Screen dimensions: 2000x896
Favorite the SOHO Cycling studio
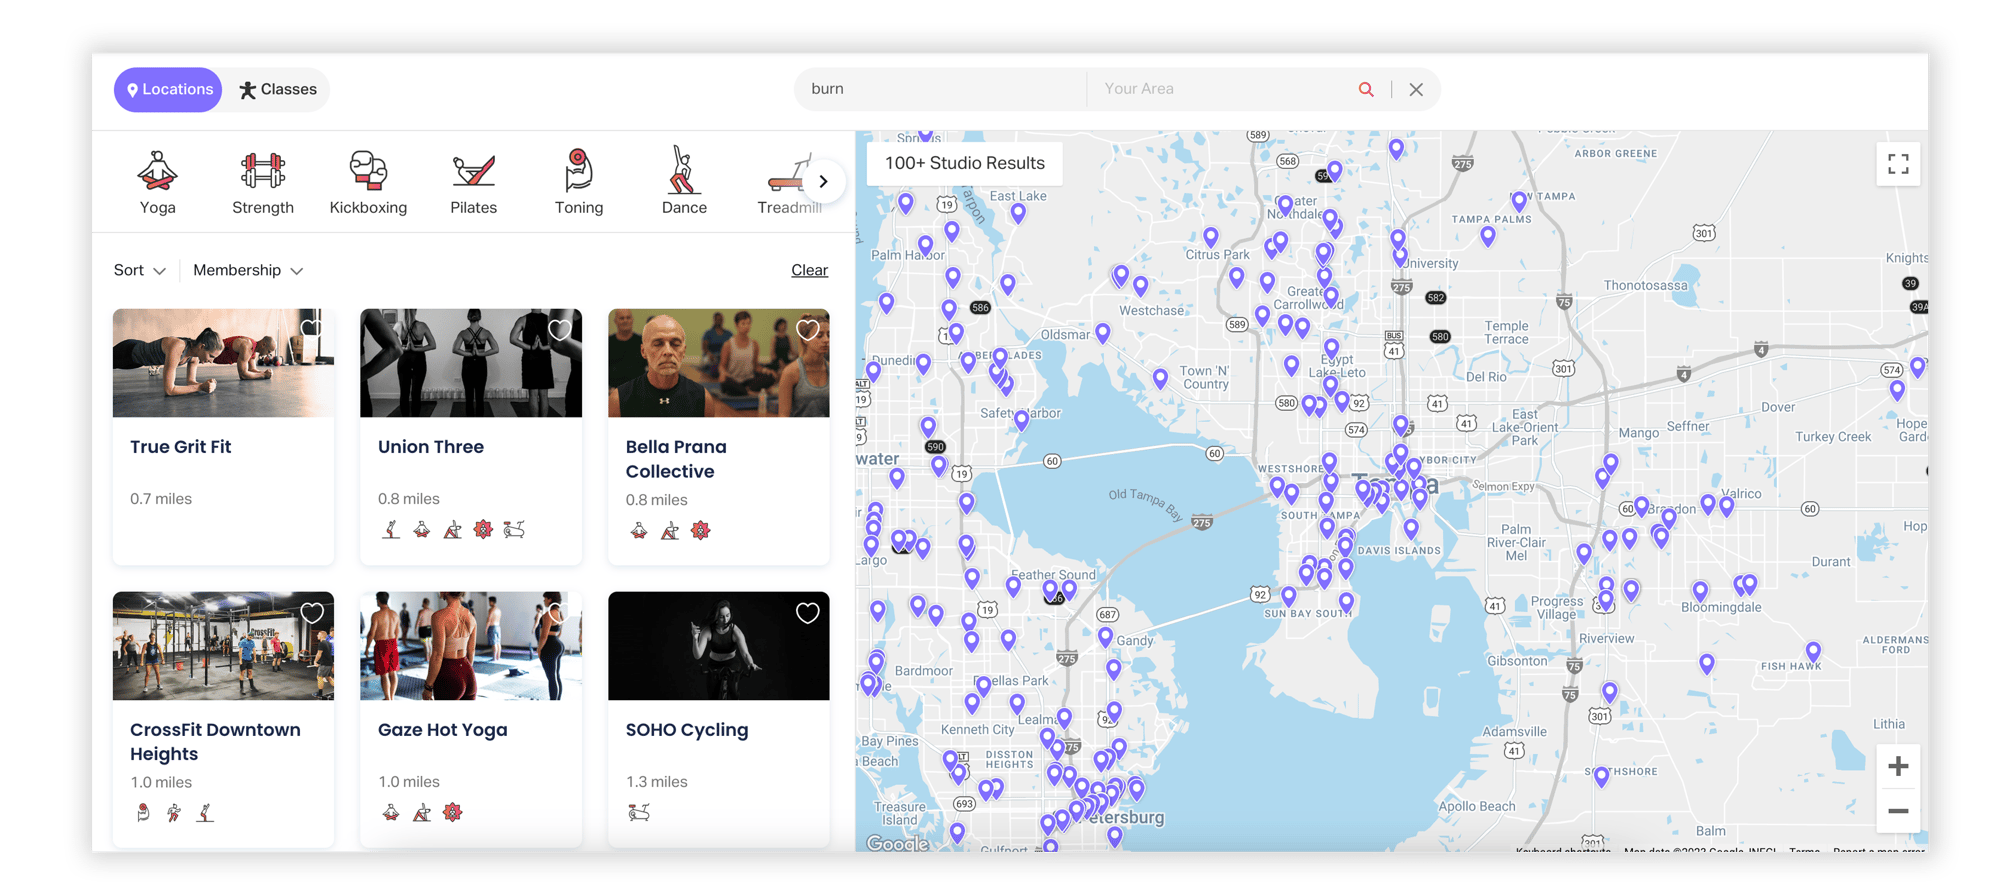pyautogui.click(x=807, y=613)
